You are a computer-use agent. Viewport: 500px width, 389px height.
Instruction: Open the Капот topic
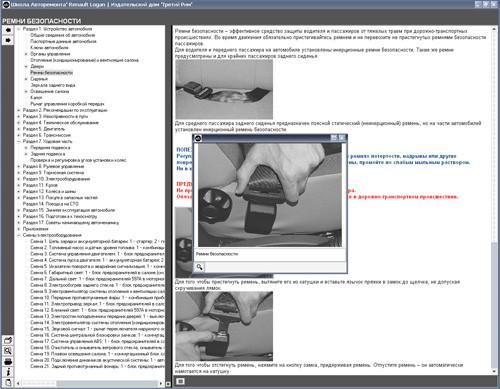[36, 98]
